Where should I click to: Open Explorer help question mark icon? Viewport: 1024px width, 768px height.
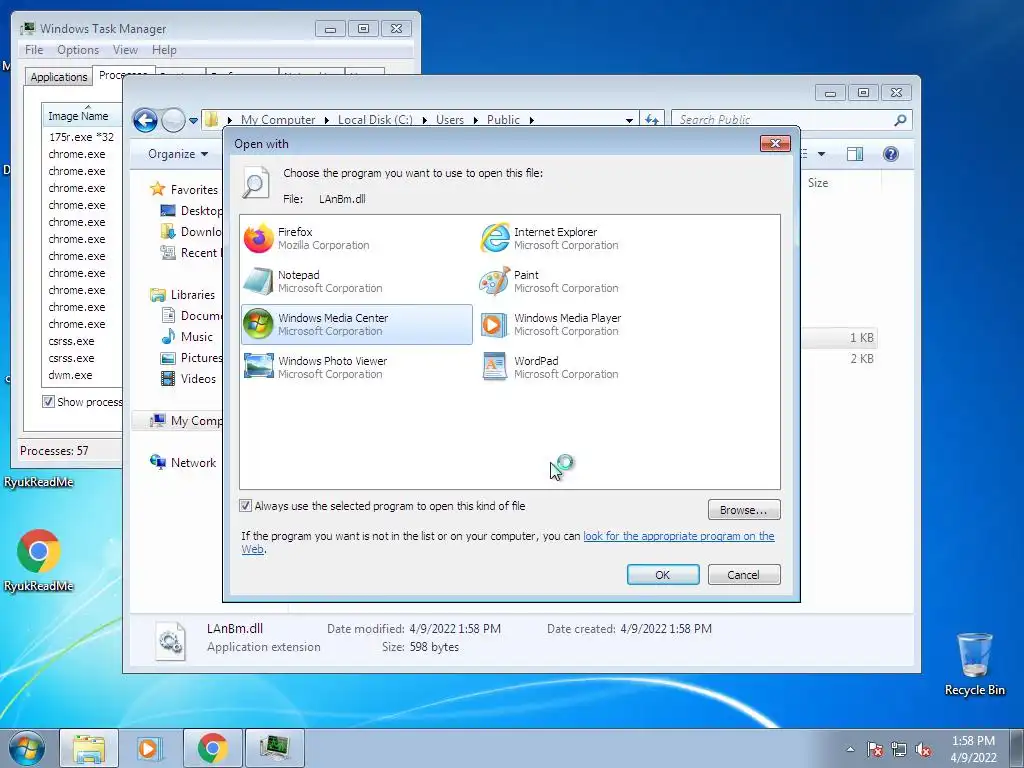click(x=891, y=154)
